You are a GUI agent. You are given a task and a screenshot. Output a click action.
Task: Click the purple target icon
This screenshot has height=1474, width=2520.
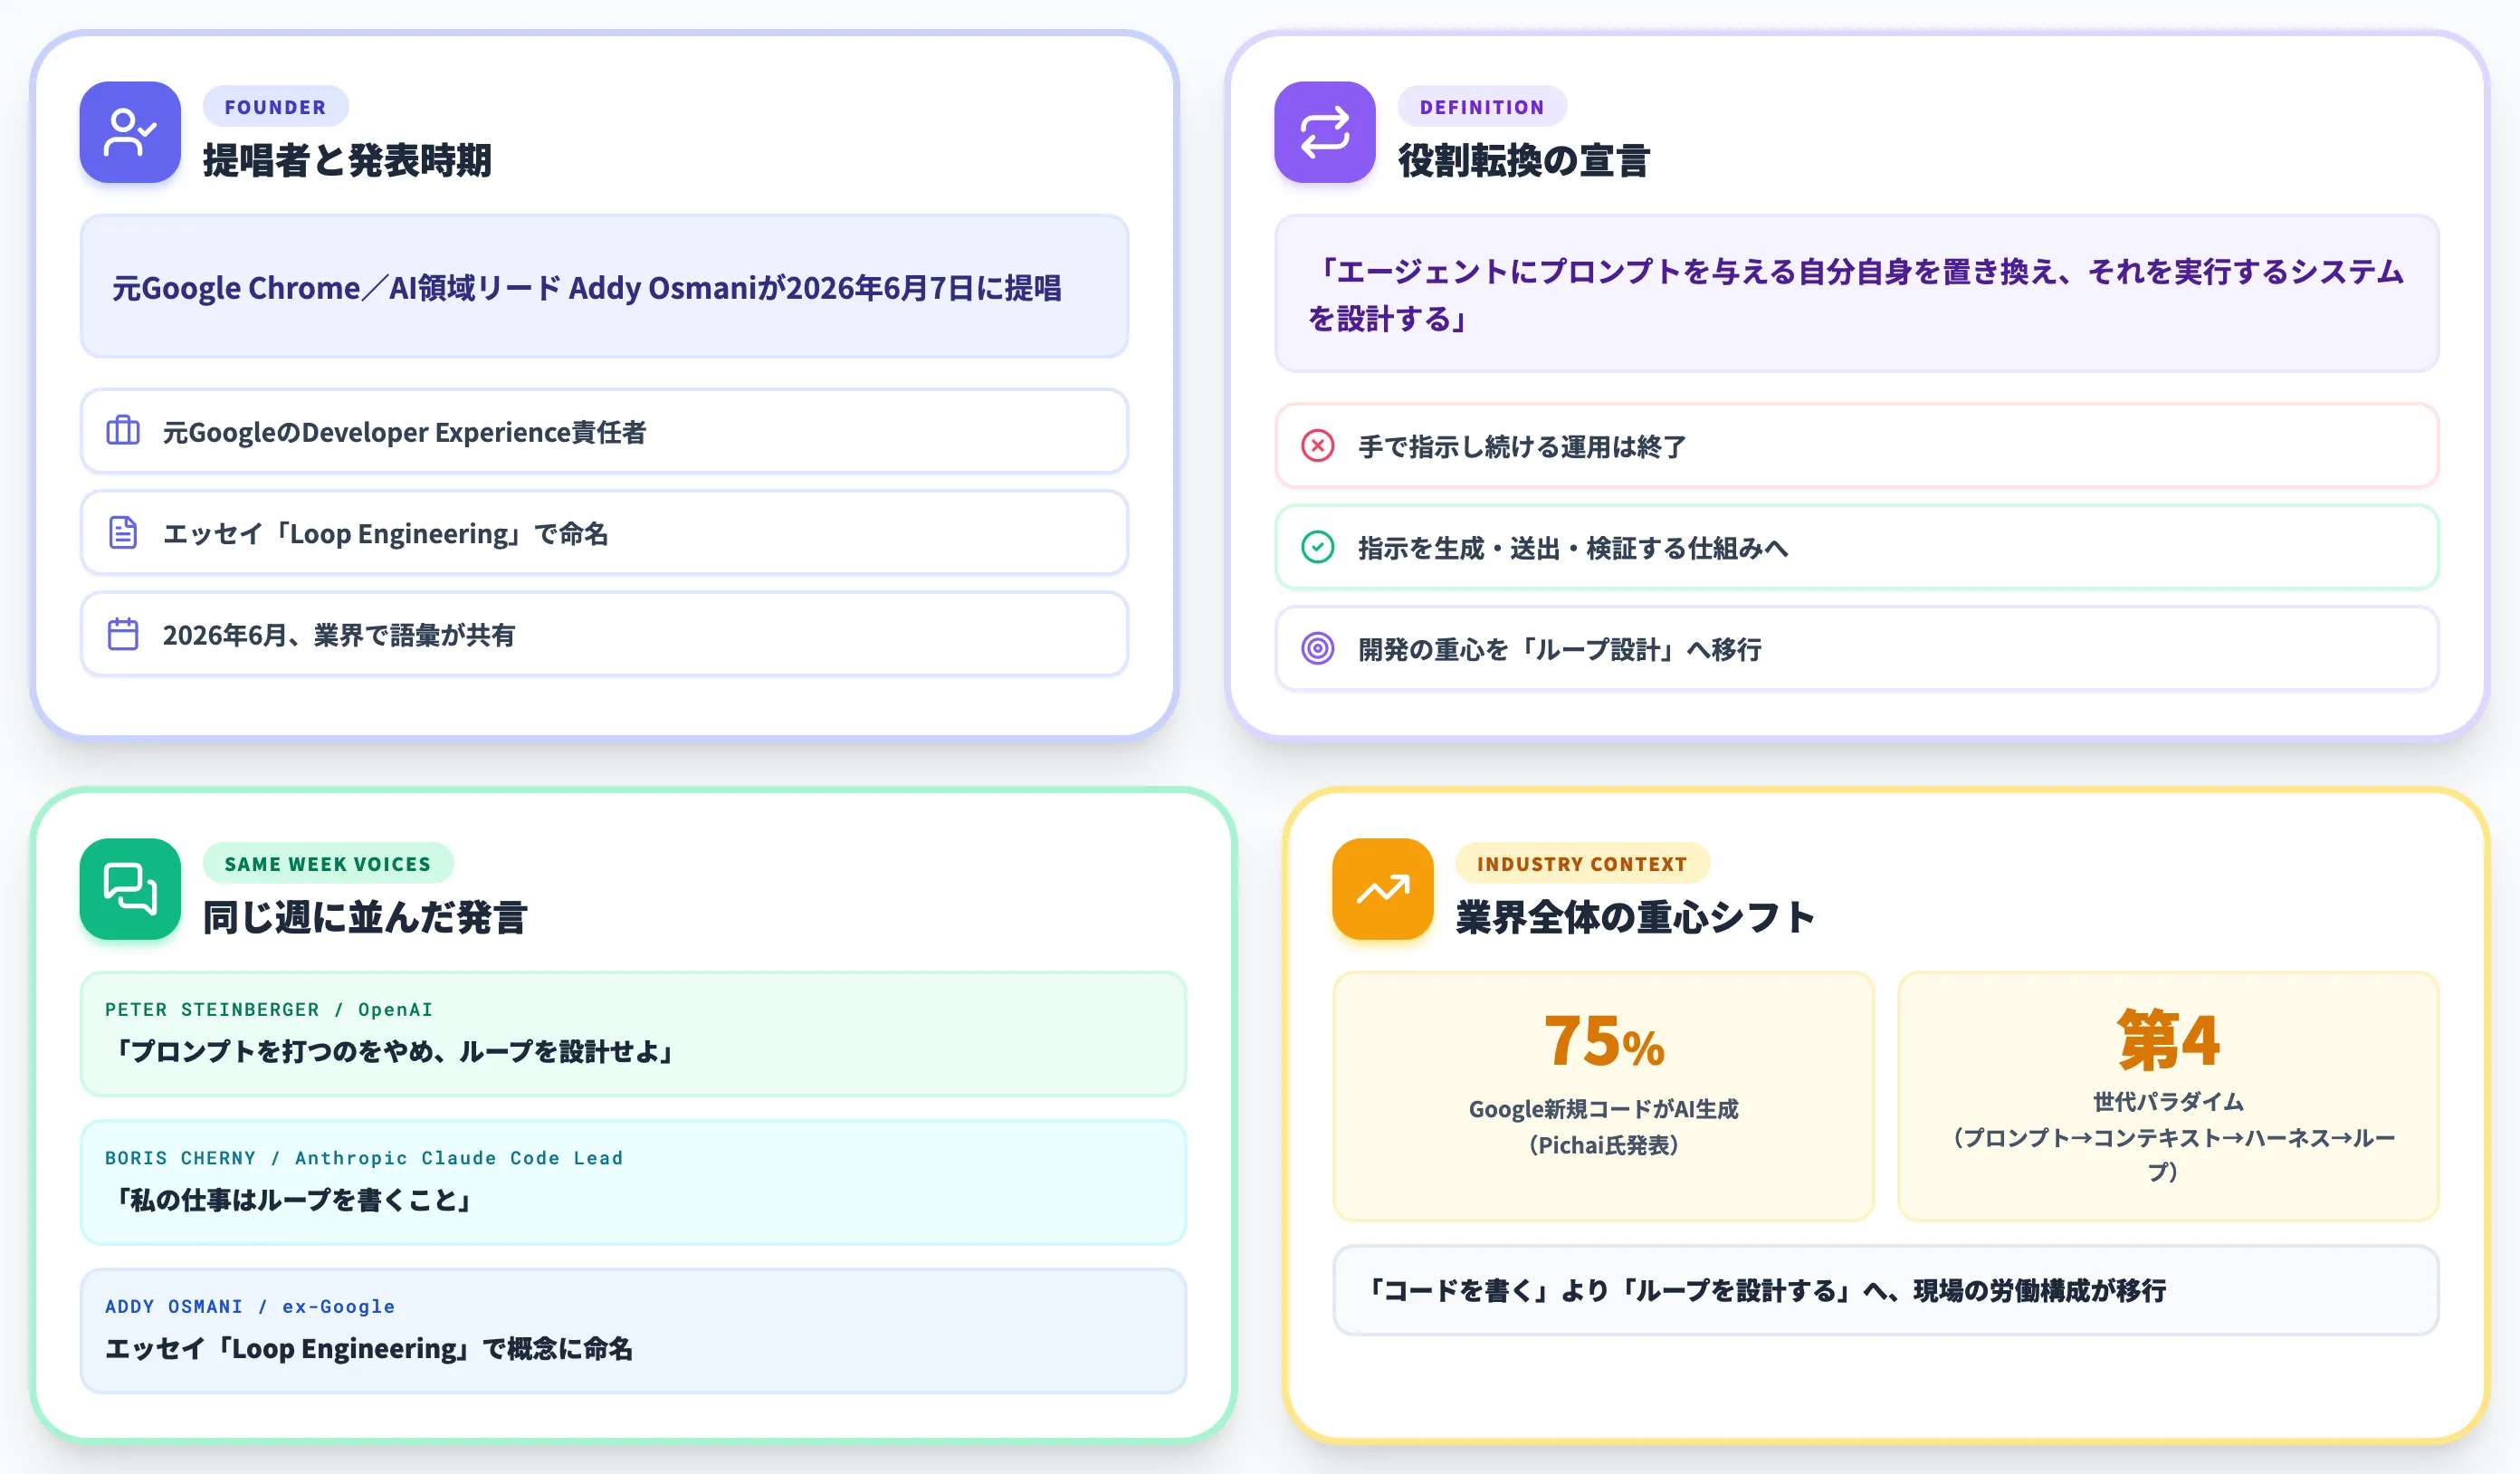click(1317, 648)
